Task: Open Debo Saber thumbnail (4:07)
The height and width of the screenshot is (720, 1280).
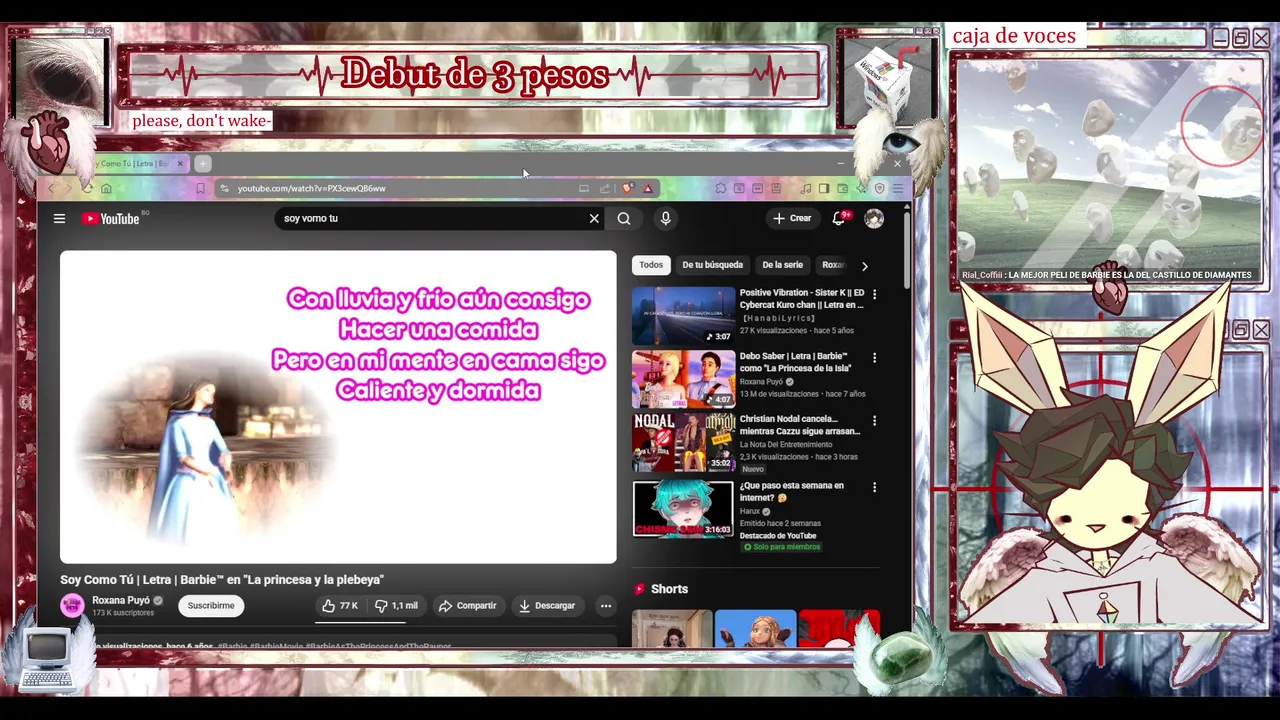Action: [683, 379]
